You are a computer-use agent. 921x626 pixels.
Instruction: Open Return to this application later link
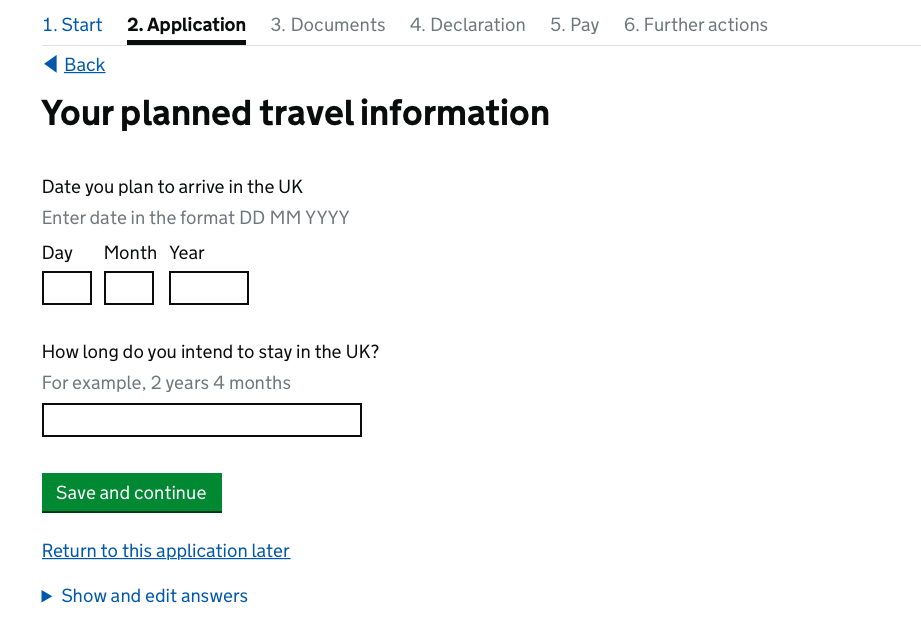[x=166, y=551]
